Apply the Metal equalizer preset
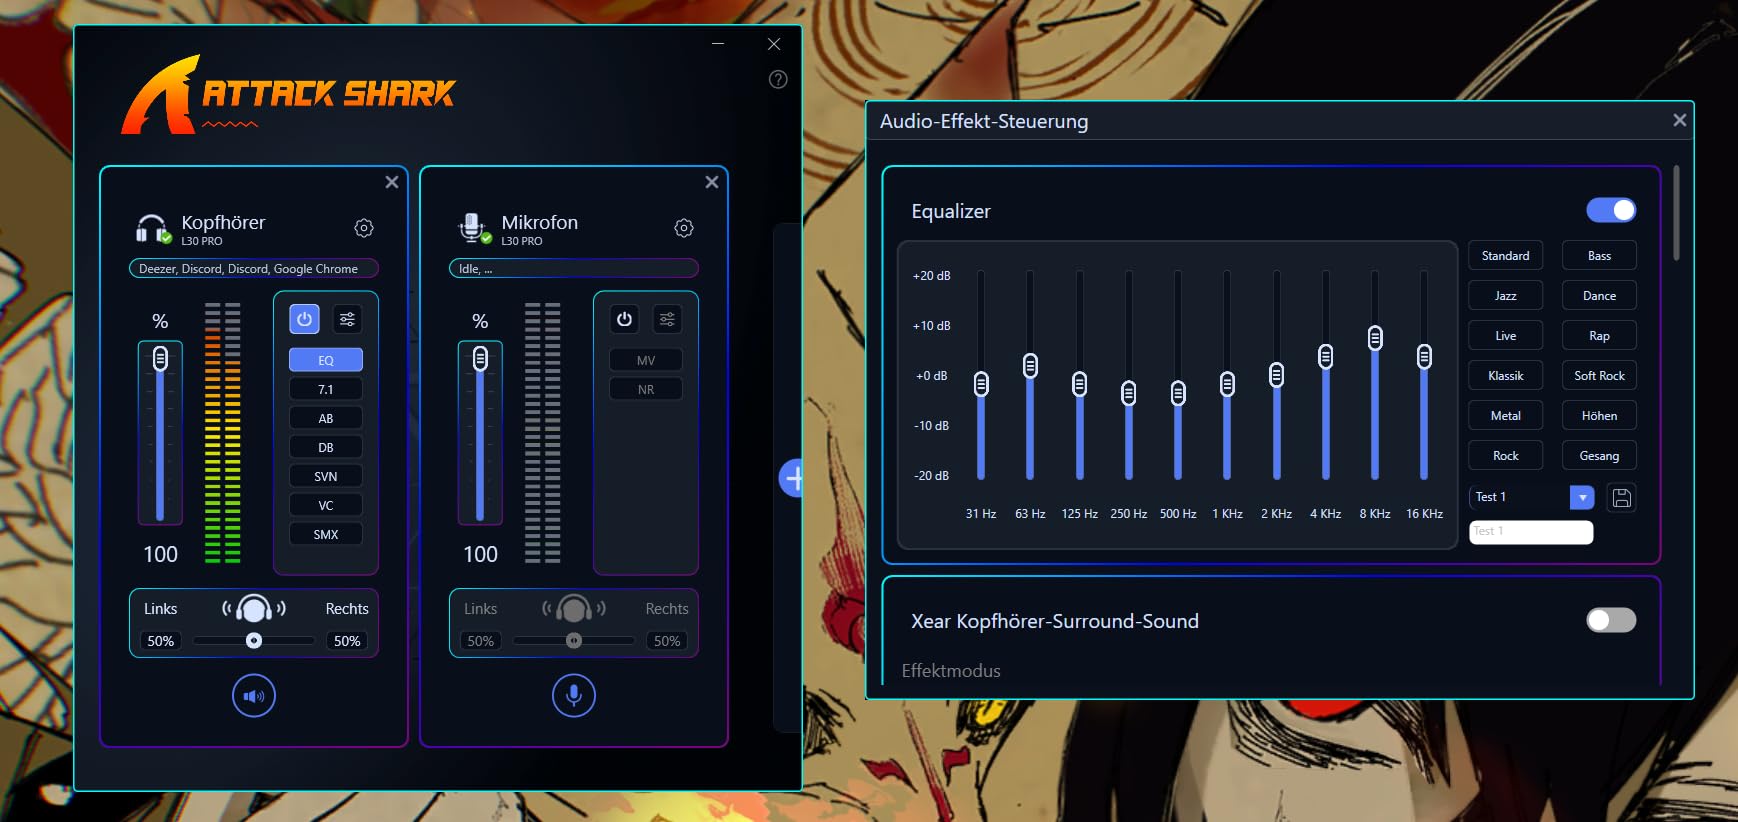 click(x=1505, y=415)
